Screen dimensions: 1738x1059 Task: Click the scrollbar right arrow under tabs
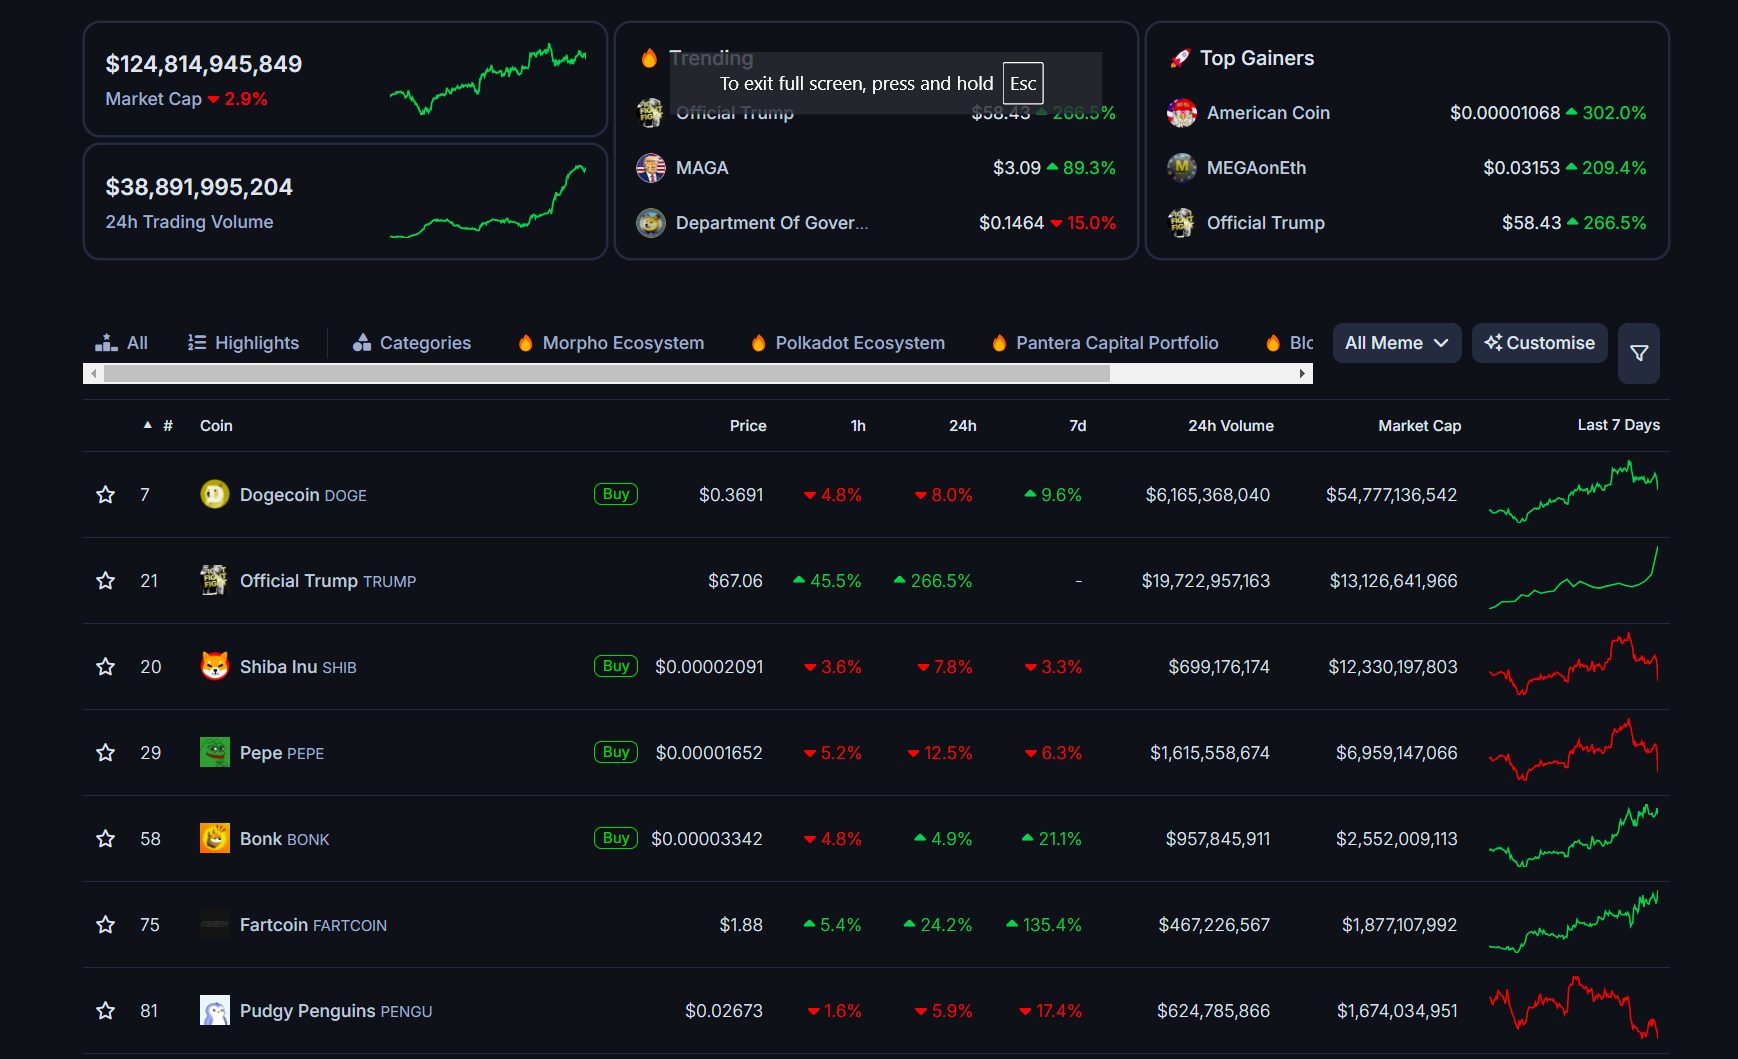click(x=1302, y=373)
